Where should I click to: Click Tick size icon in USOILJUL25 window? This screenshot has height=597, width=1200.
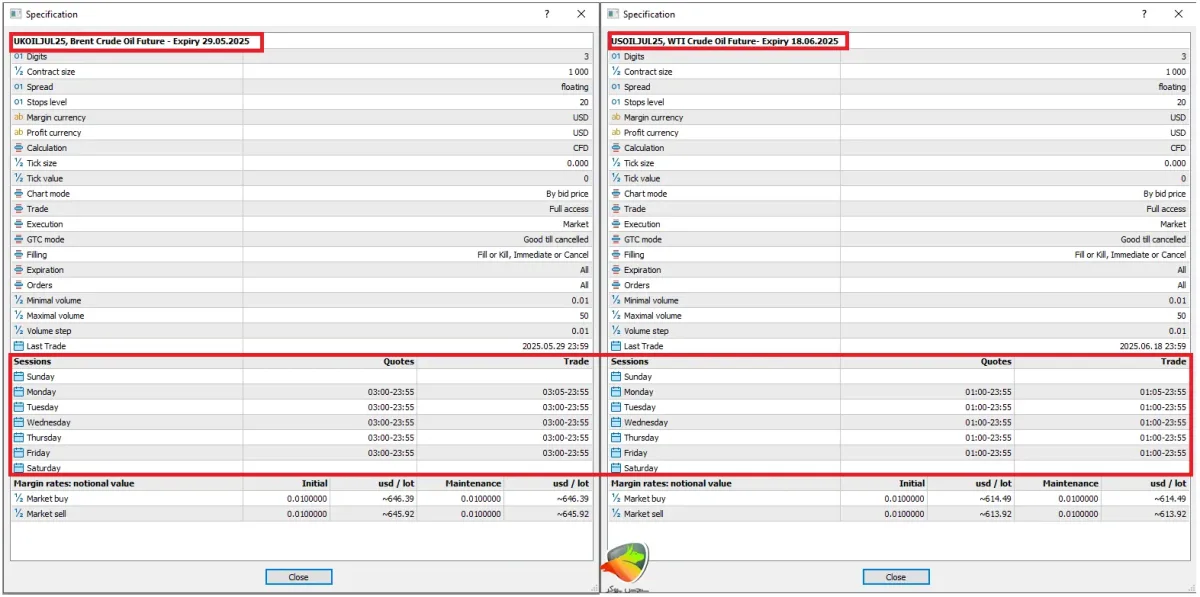(x=616, y=163)
